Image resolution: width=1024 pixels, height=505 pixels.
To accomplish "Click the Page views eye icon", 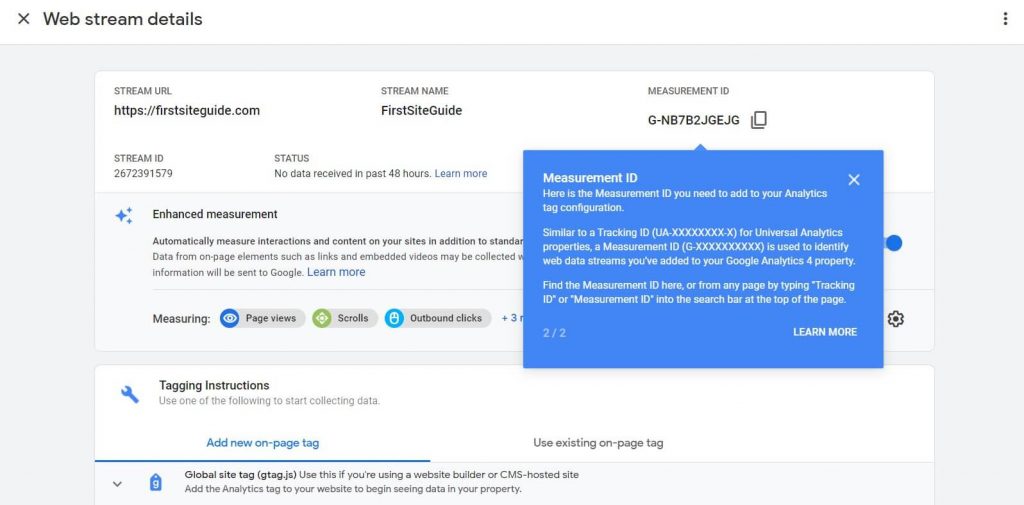I will pos(231,319).
